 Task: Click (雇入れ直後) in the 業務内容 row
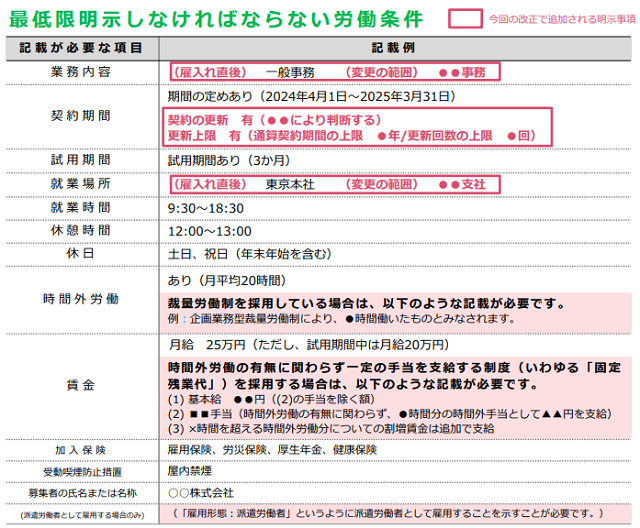click(x=210, y=73)
